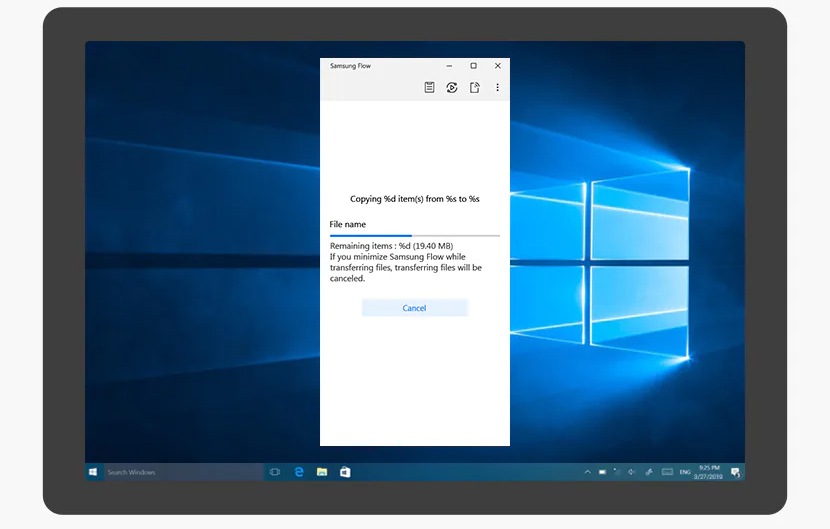Maximize the Samsung Flow window
Screen dimensions: 830x529
coord(474,66)
